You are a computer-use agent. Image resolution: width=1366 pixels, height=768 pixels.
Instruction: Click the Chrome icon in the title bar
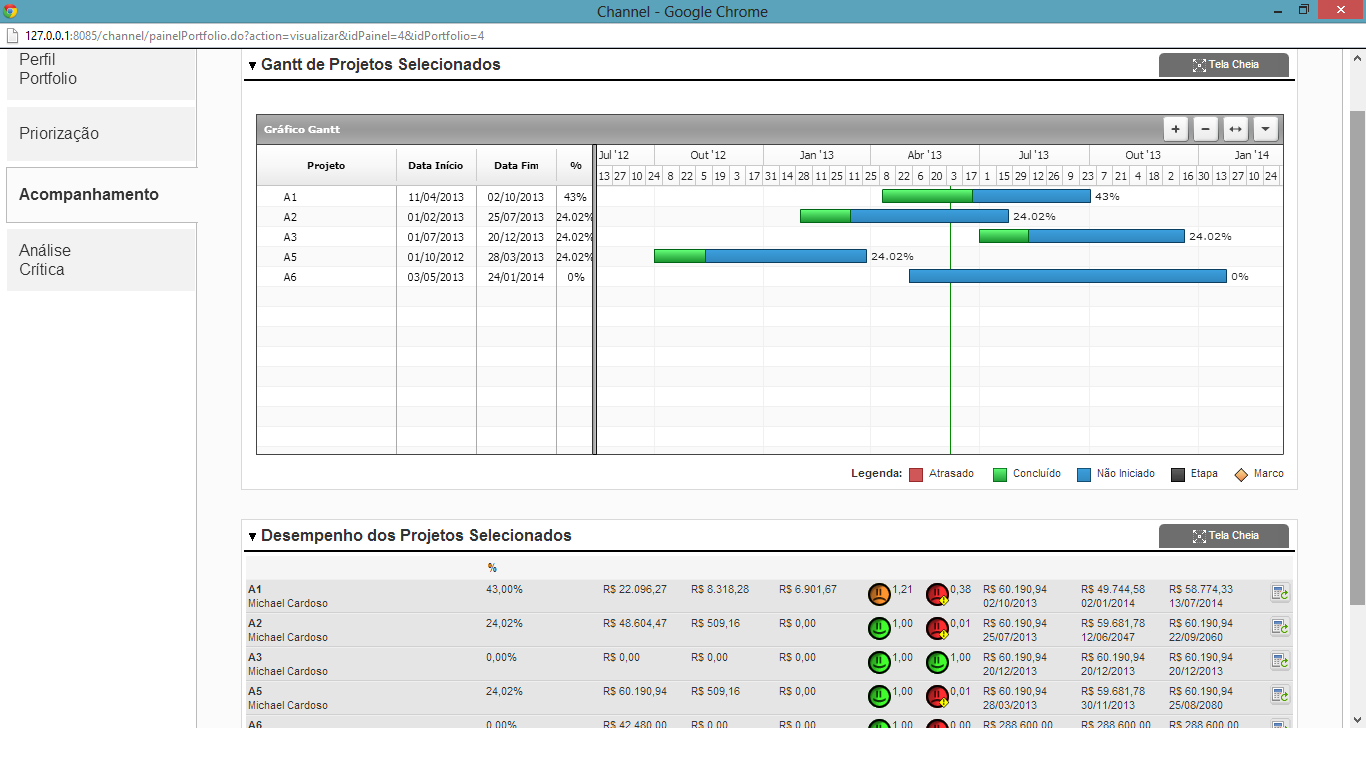[x=11, y=11]
